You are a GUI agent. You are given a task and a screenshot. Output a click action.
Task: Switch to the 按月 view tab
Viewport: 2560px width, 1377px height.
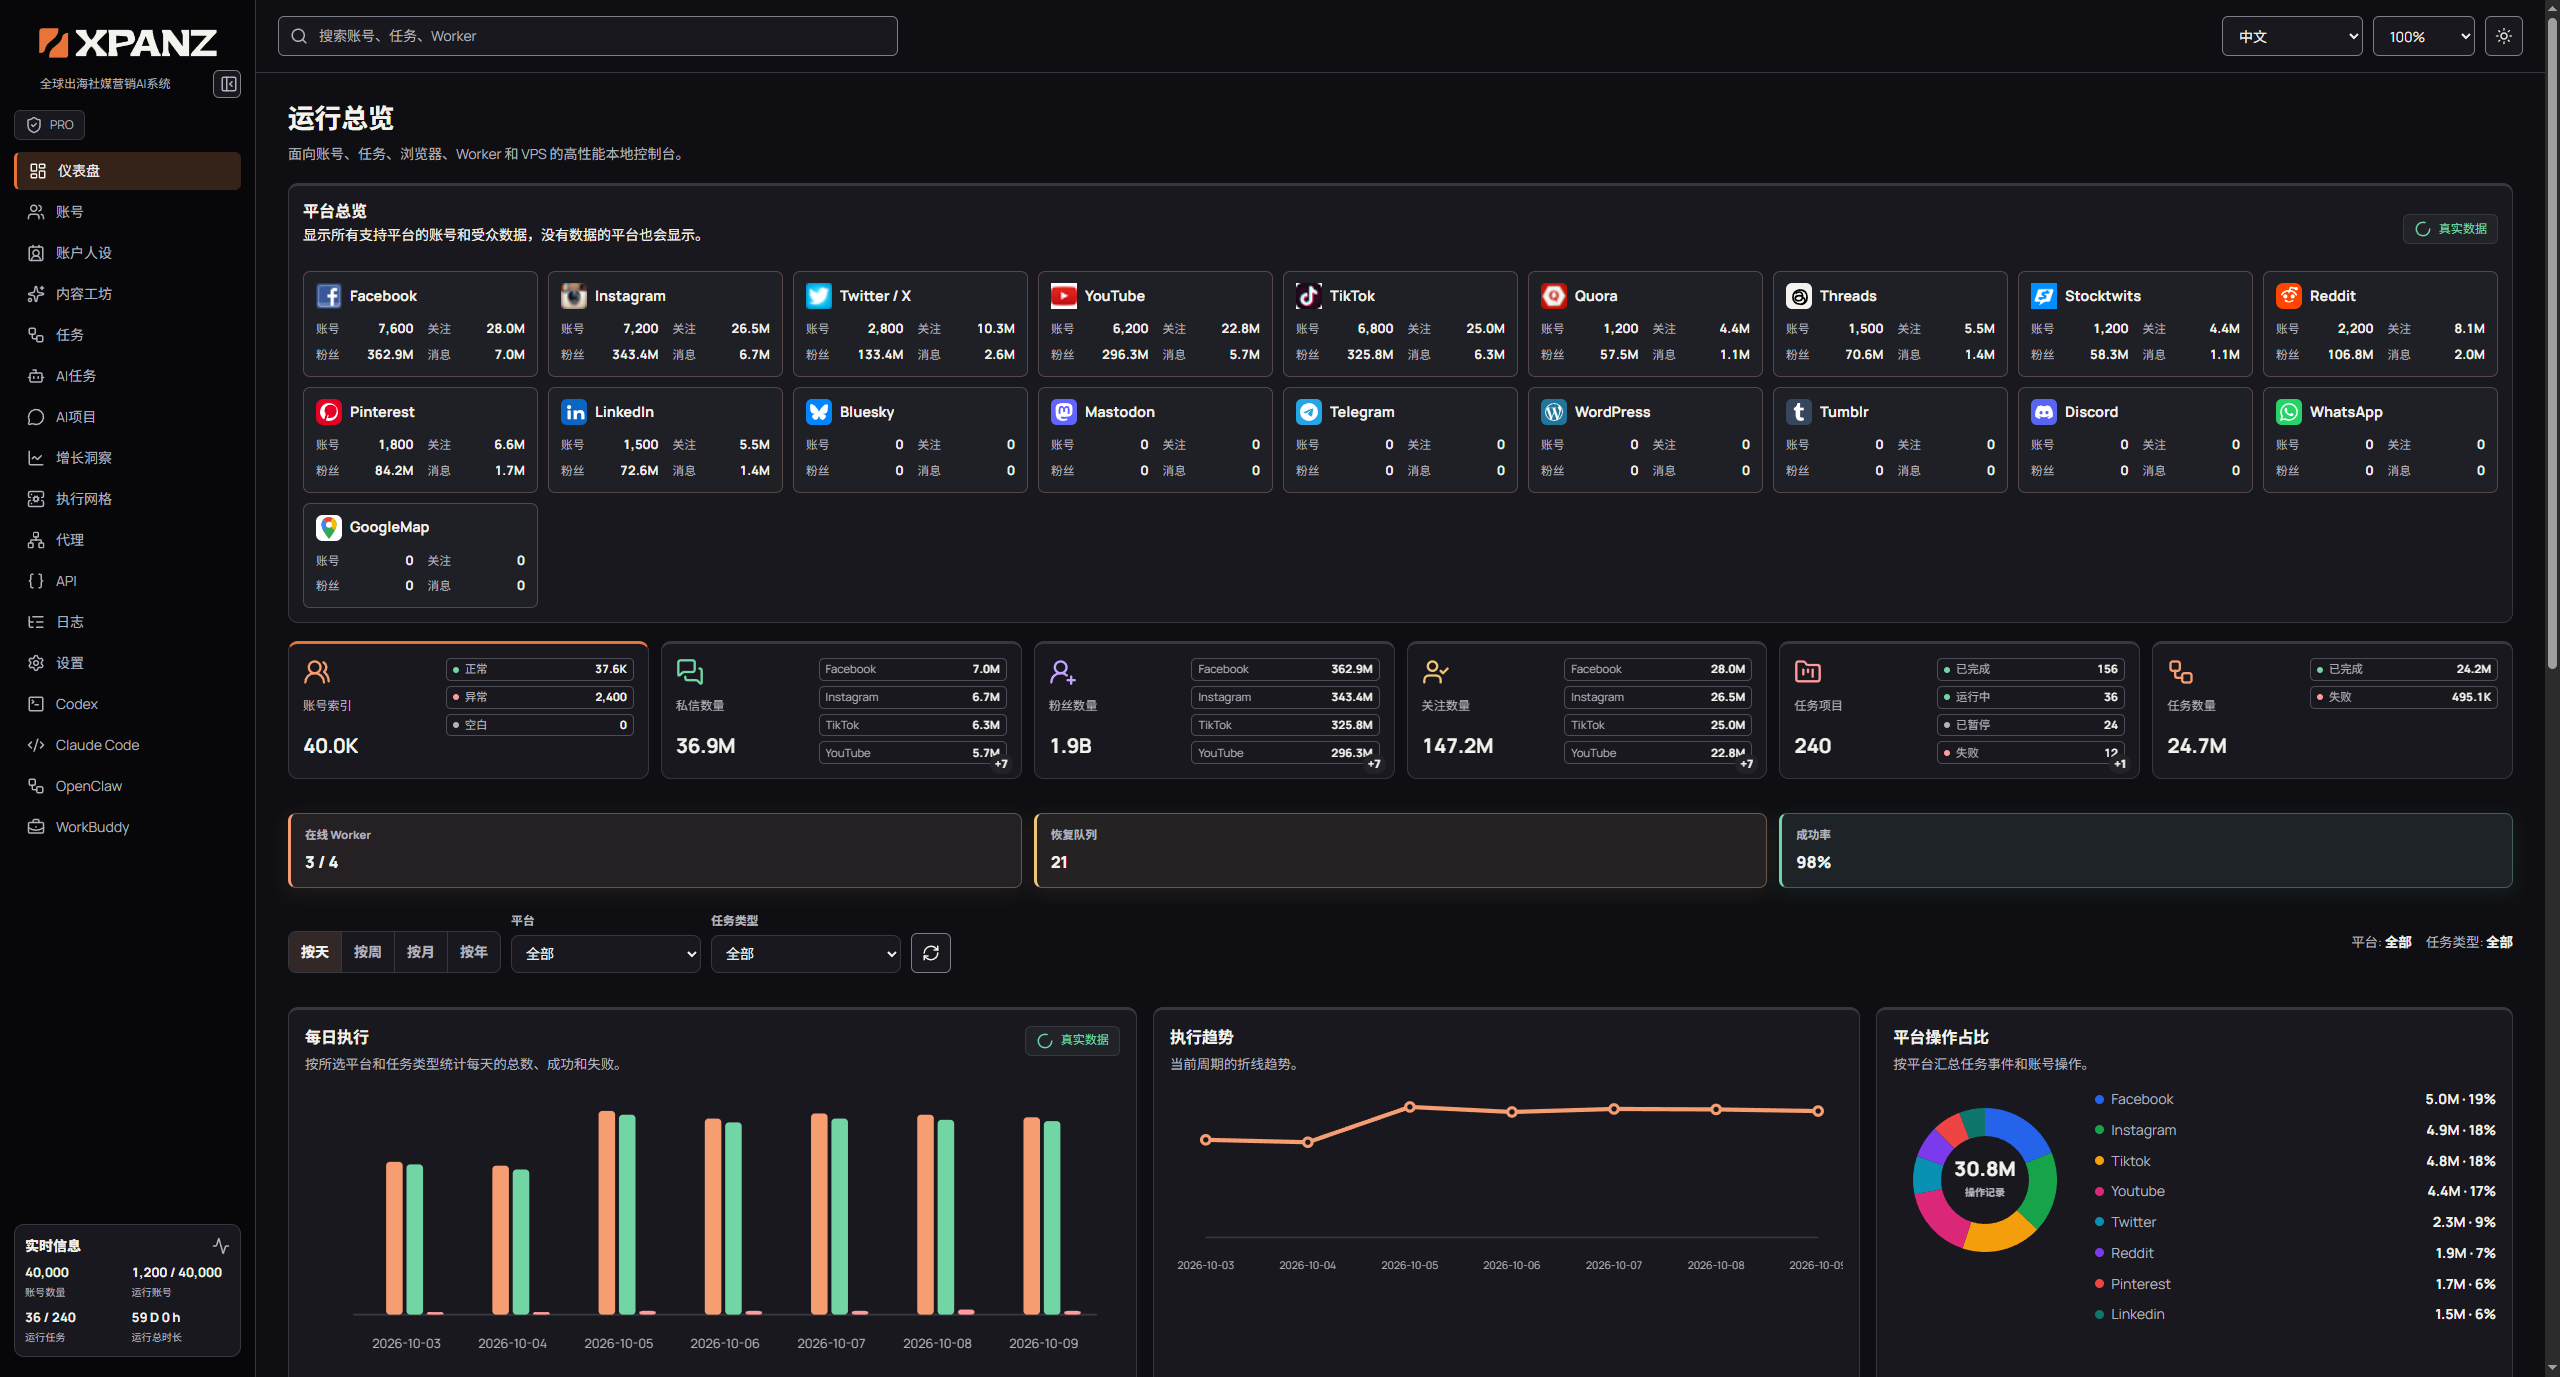click(x=421, y=952)
